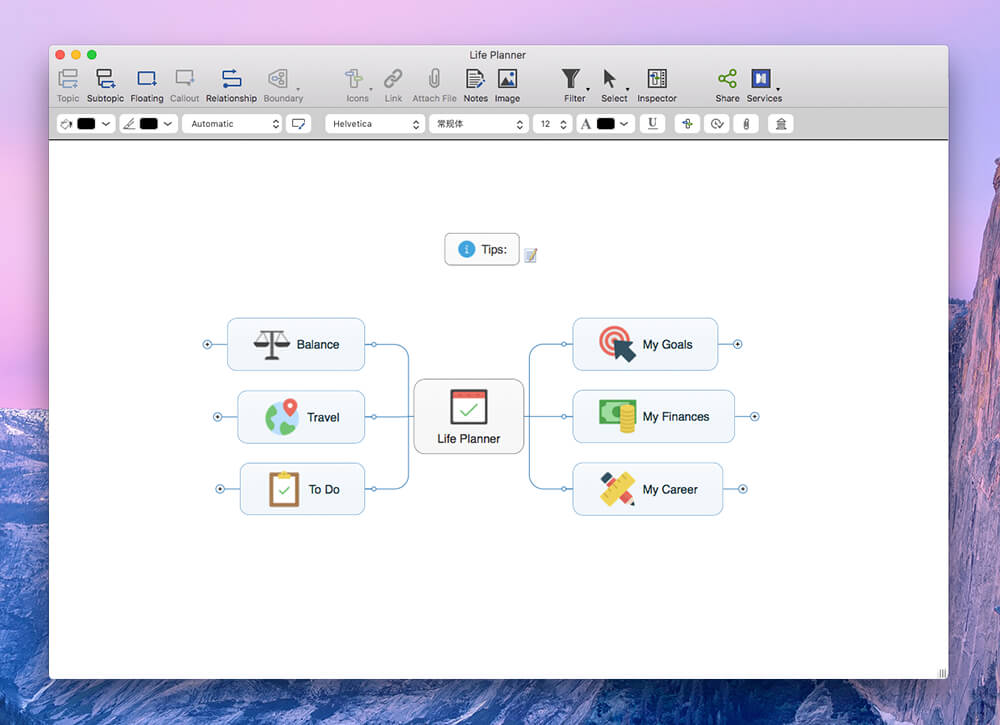Click the callout shape button in format bar

tap(298, 124)
